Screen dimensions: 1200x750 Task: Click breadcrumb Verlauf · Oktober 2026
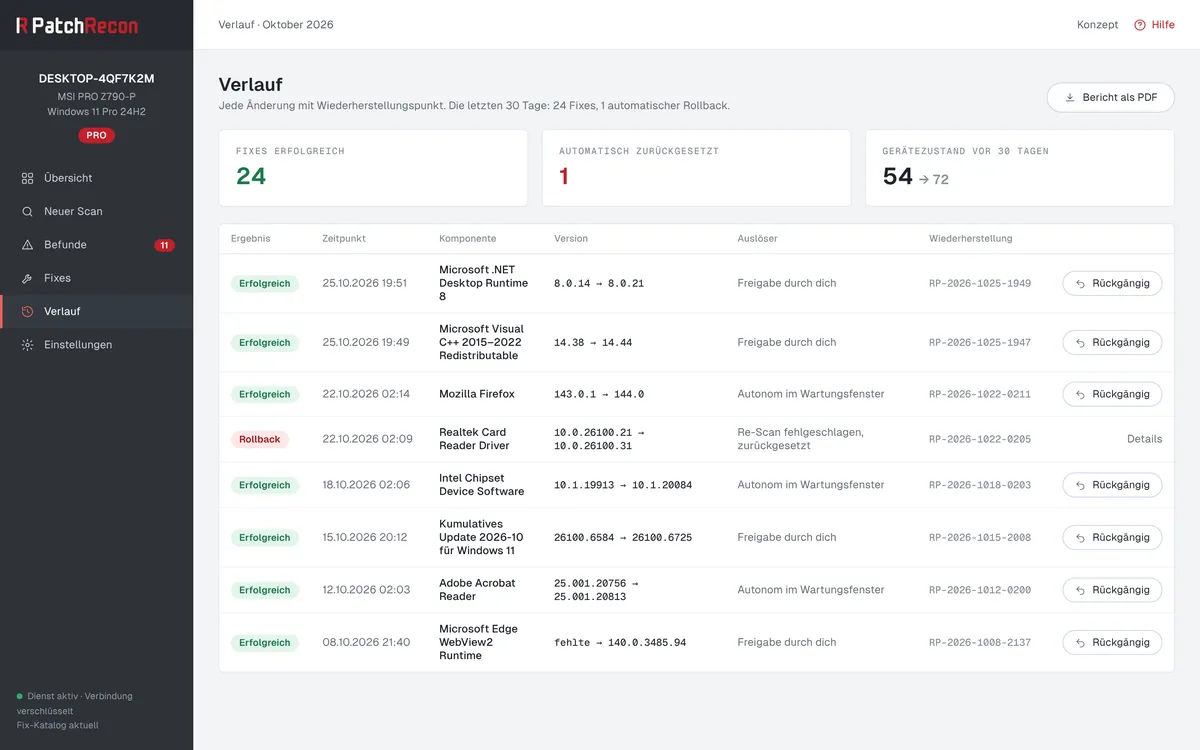pos(276,25)
